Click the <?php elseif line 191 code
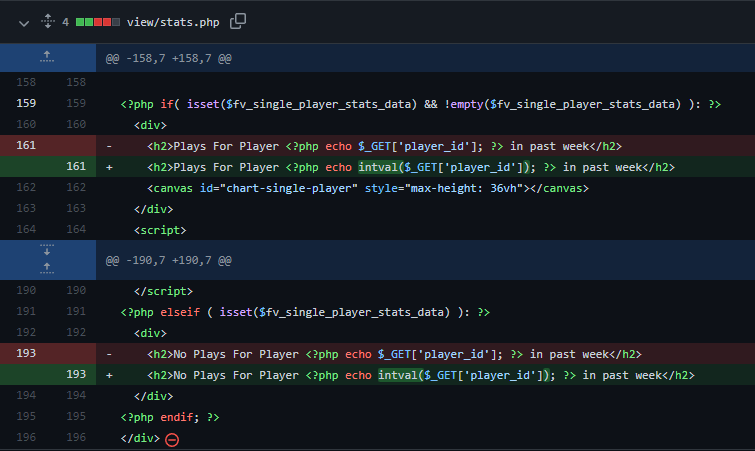Image resolution: width=755 pixels, height=451 pixels. click(305, 312)
